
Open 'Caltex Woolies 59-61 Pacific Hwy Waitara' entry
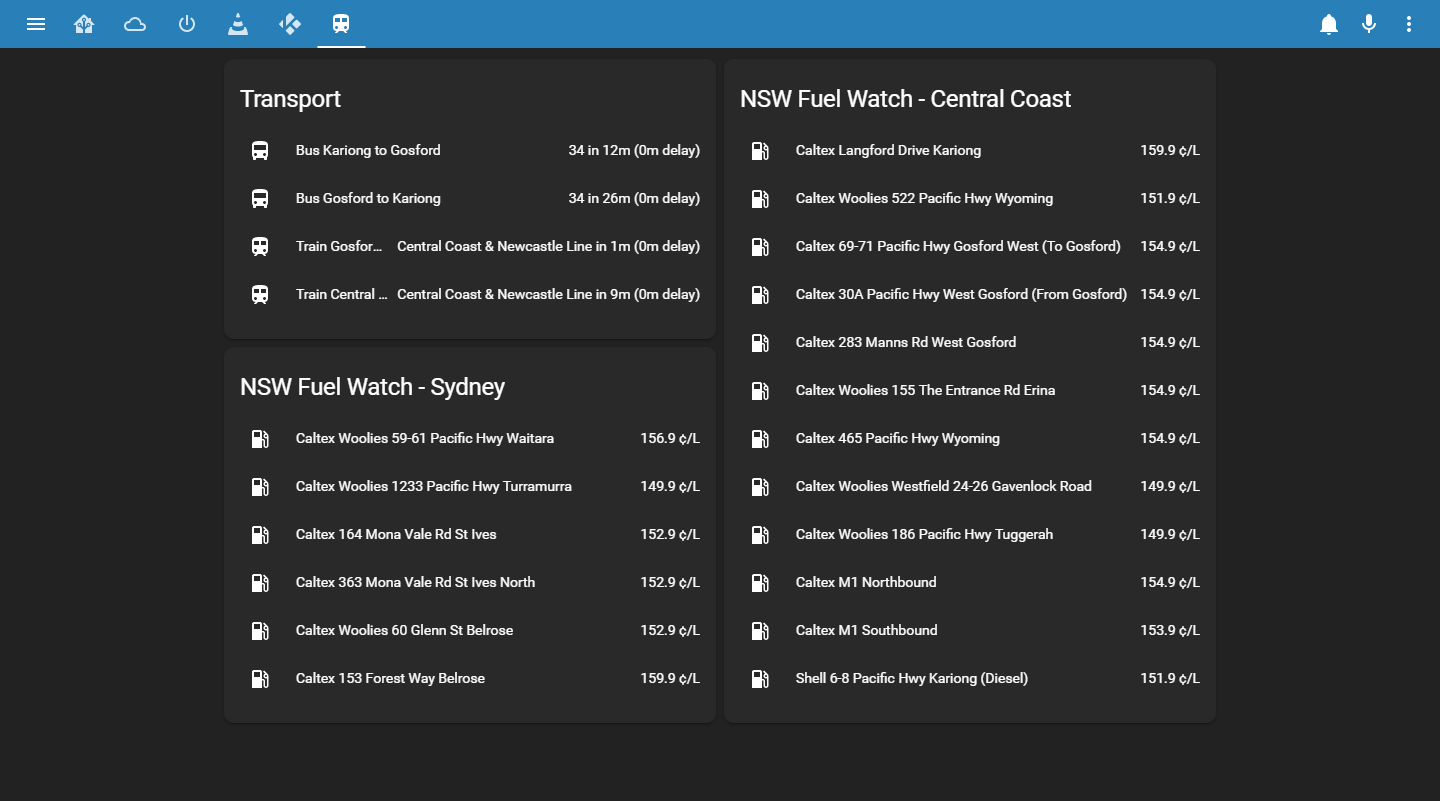coord(425,439)
